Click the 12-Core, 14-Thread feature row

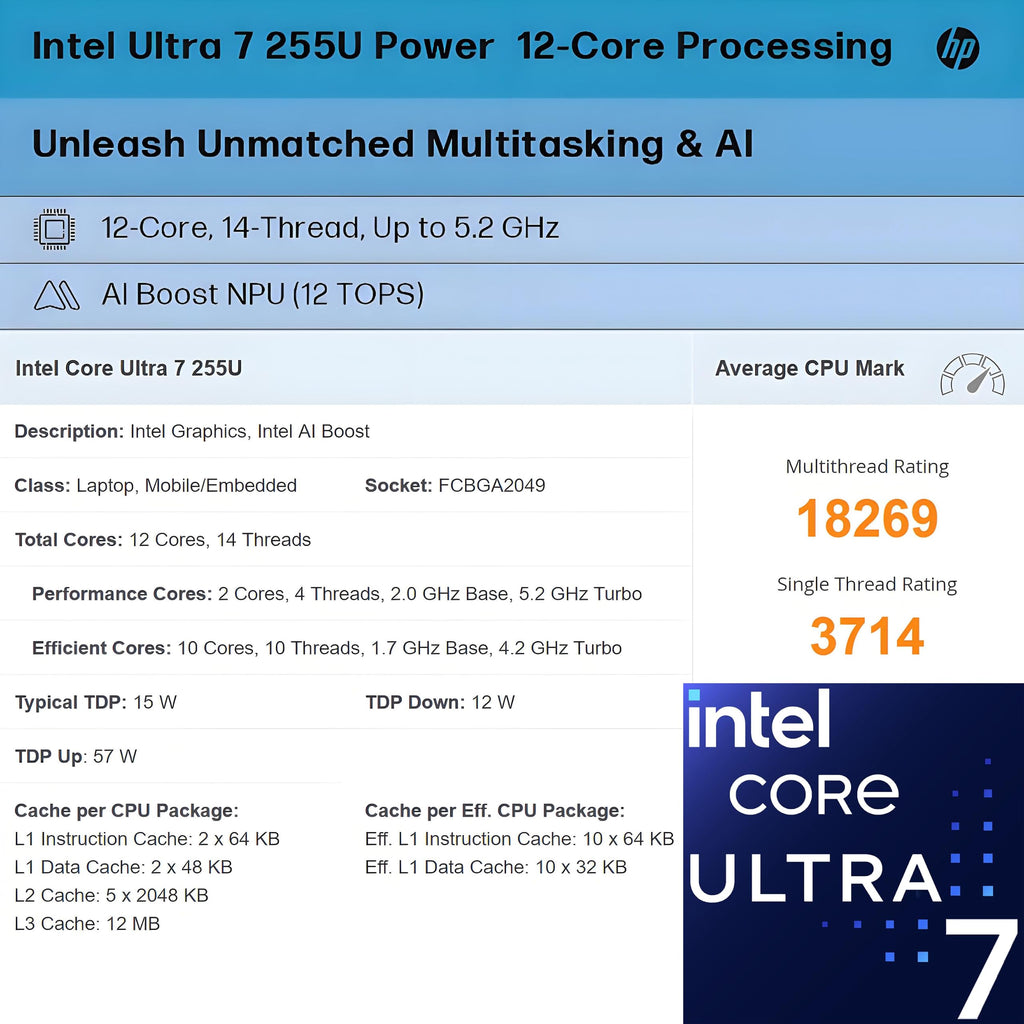click(x=512, y=230)
